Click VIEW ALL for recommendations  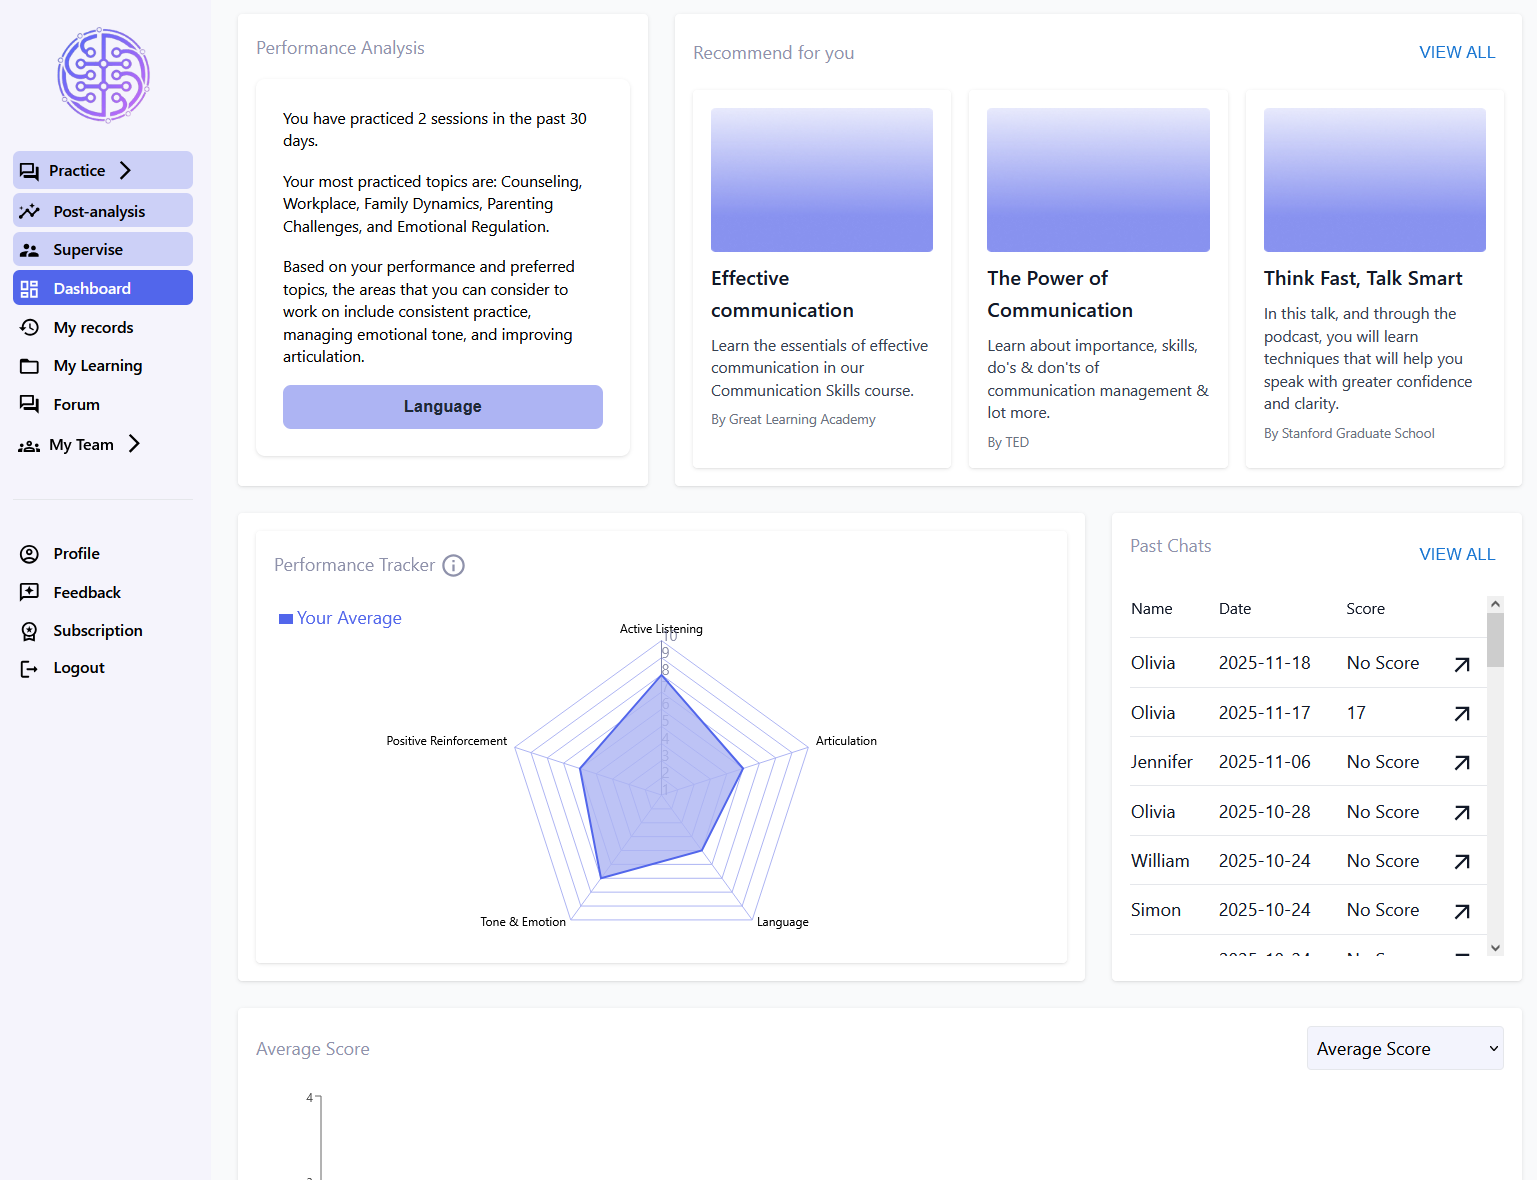tap(1456, 53)
